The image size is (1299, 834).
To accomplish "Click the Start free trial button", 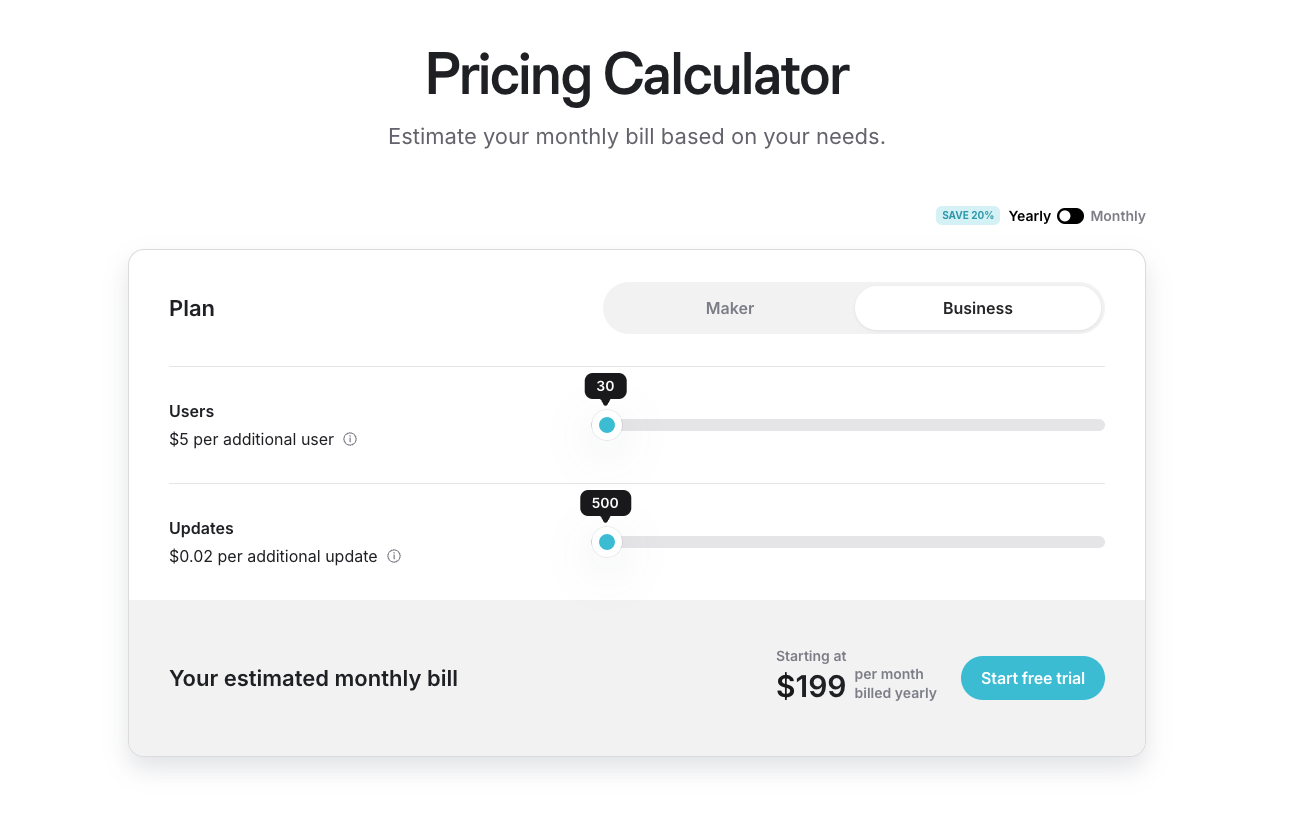I will pyautogui.click(x=1033, y=678).
